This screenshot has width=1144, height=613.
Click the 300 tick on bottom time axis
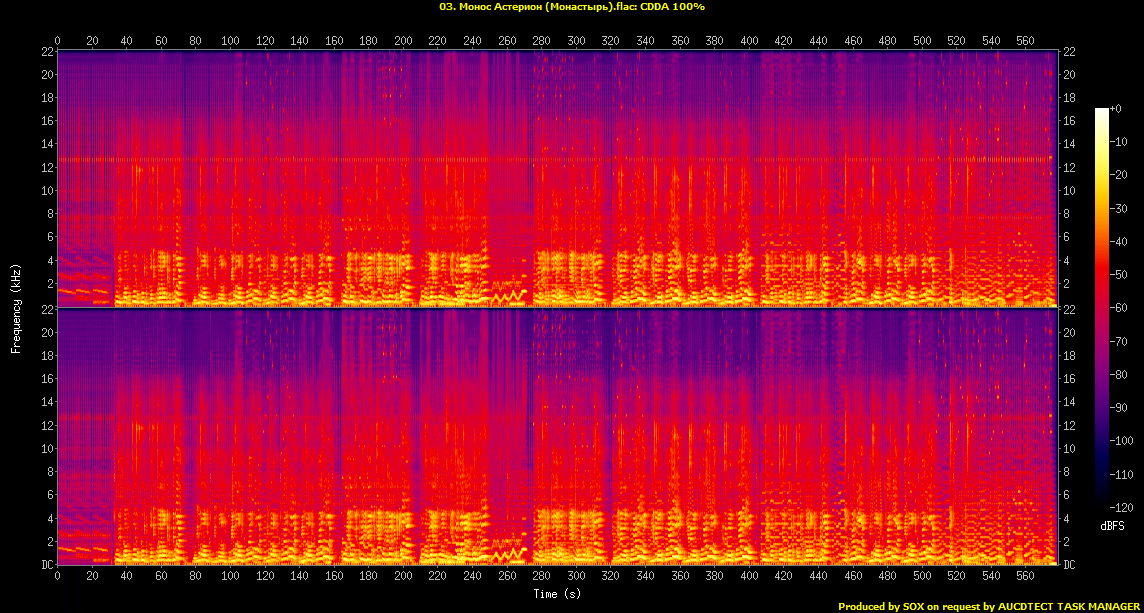(x=576, y=576)
